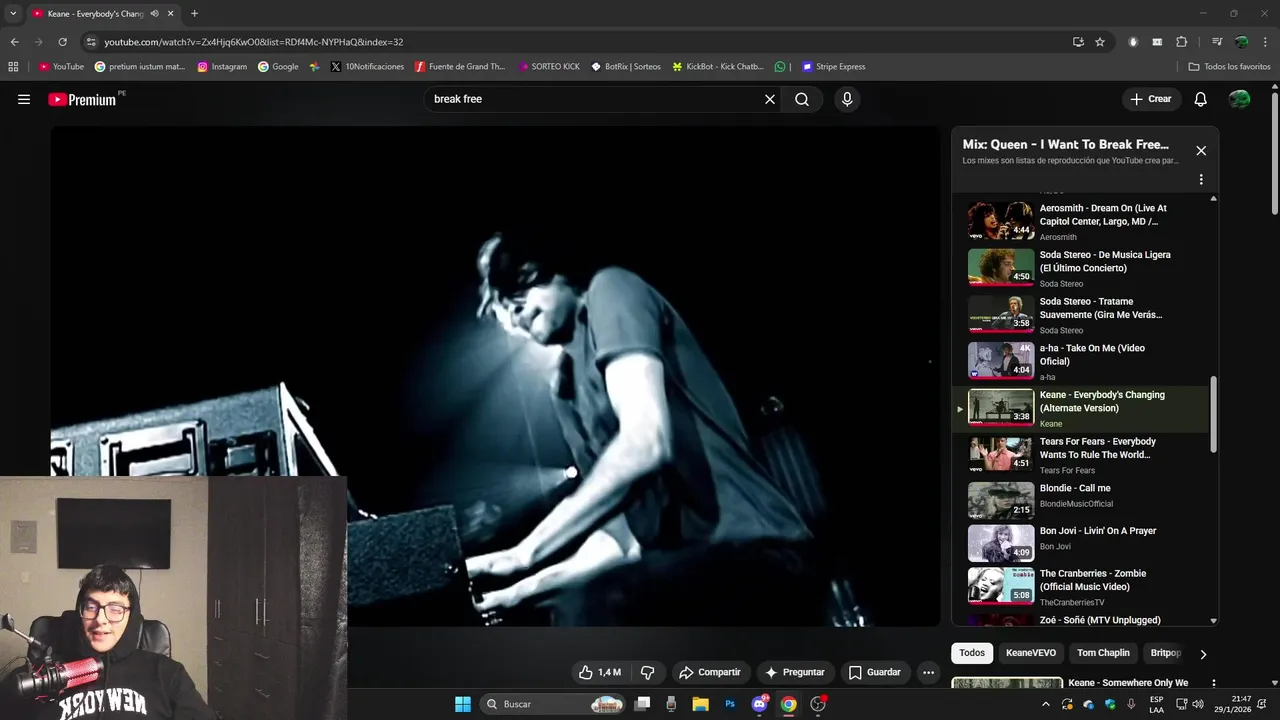Show hidden system tray icons
The width and height of the screenshot is (1280, 720).
click(x=1046, y=704)
